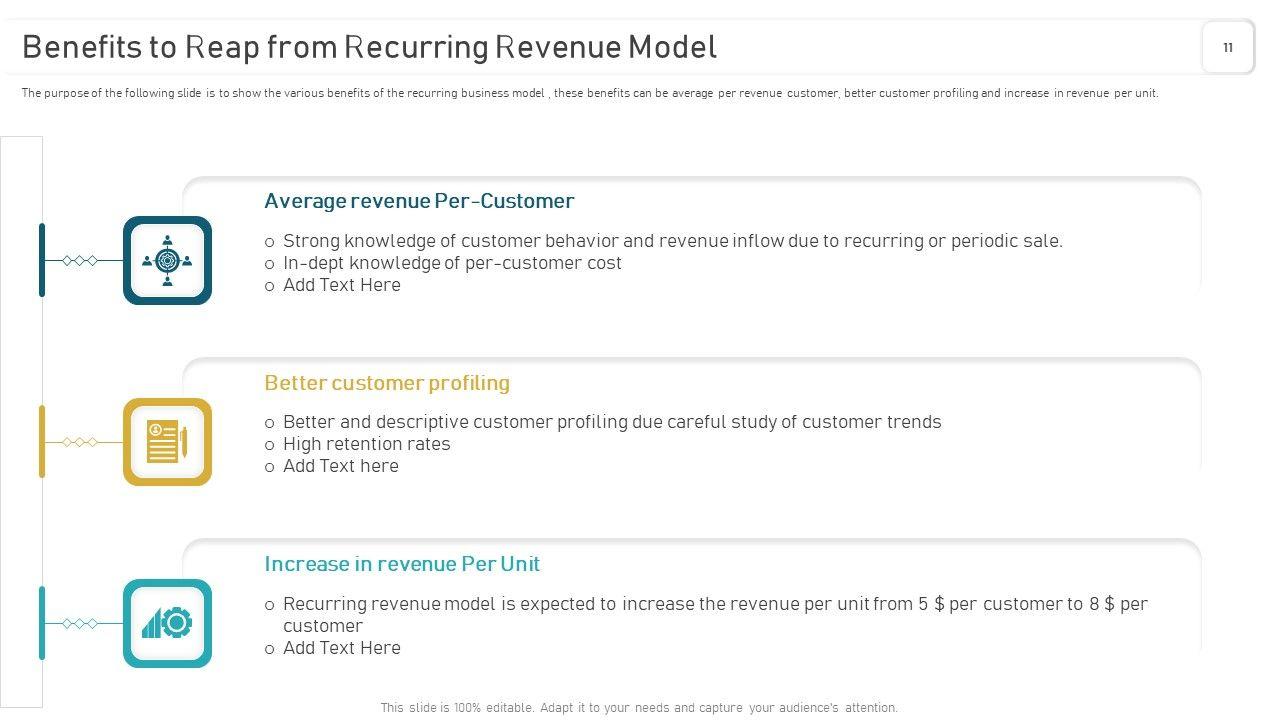The width and height of the screenshot is (1280, 720).
Task: Click the gold vertical bar marker
Action: [42, 441]
